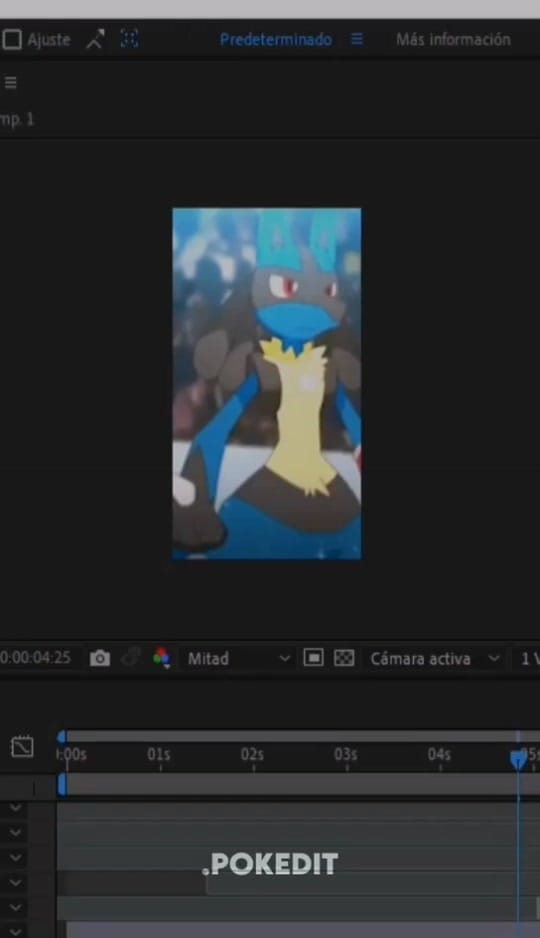
Task: Enable the Ajuste snapping checkbox
Action: pyautogui.click(x=12, y=39)
